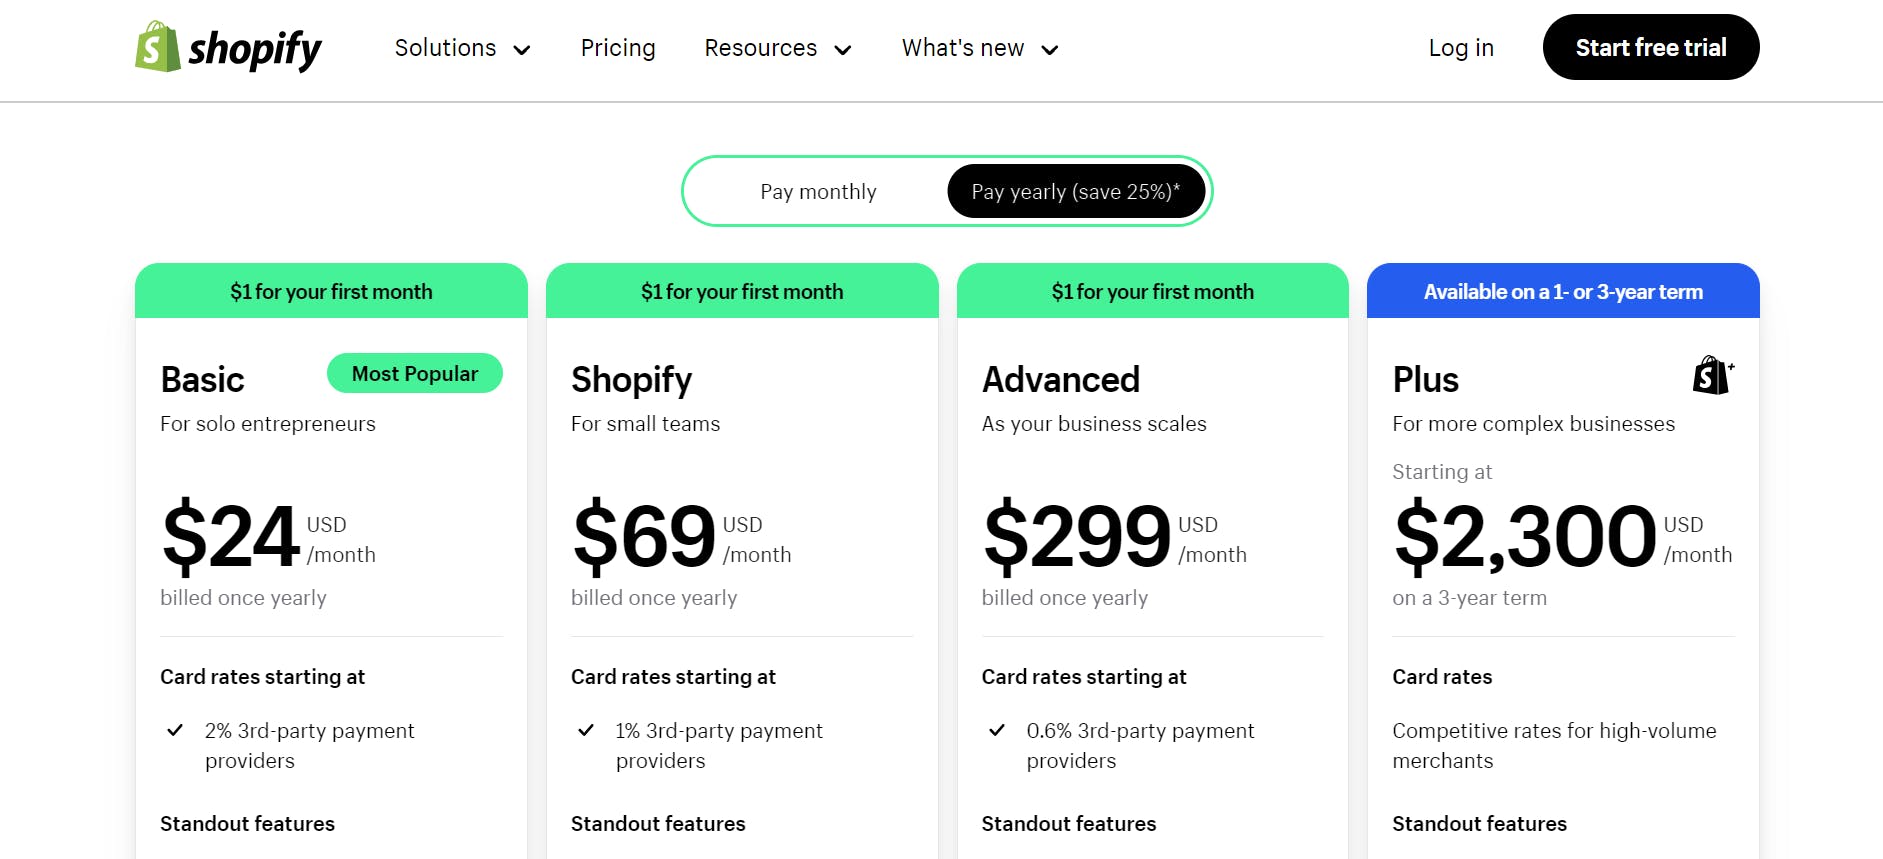The height and width of the screenshot is (859, 1883).
Task: Click the Plus plan's blue term banner
Action: tap(1563, 291)
